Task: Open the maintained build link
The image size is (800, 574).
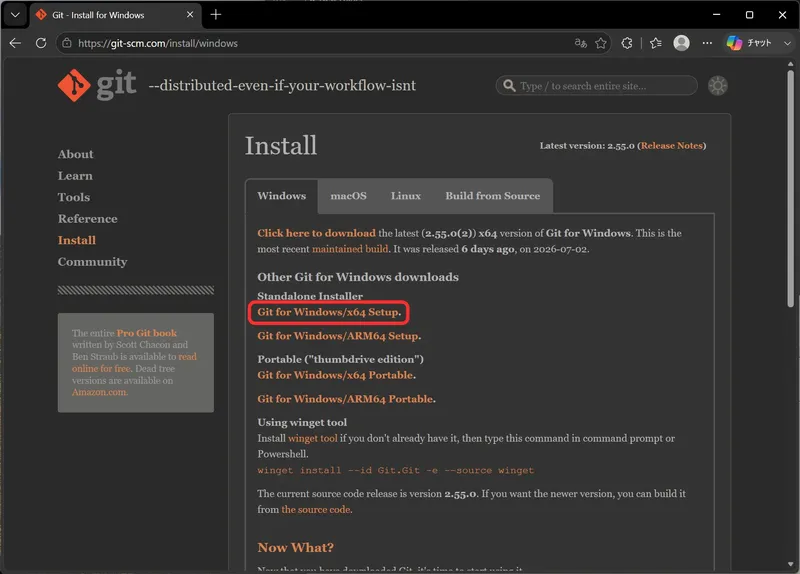Action: [350, 249]
